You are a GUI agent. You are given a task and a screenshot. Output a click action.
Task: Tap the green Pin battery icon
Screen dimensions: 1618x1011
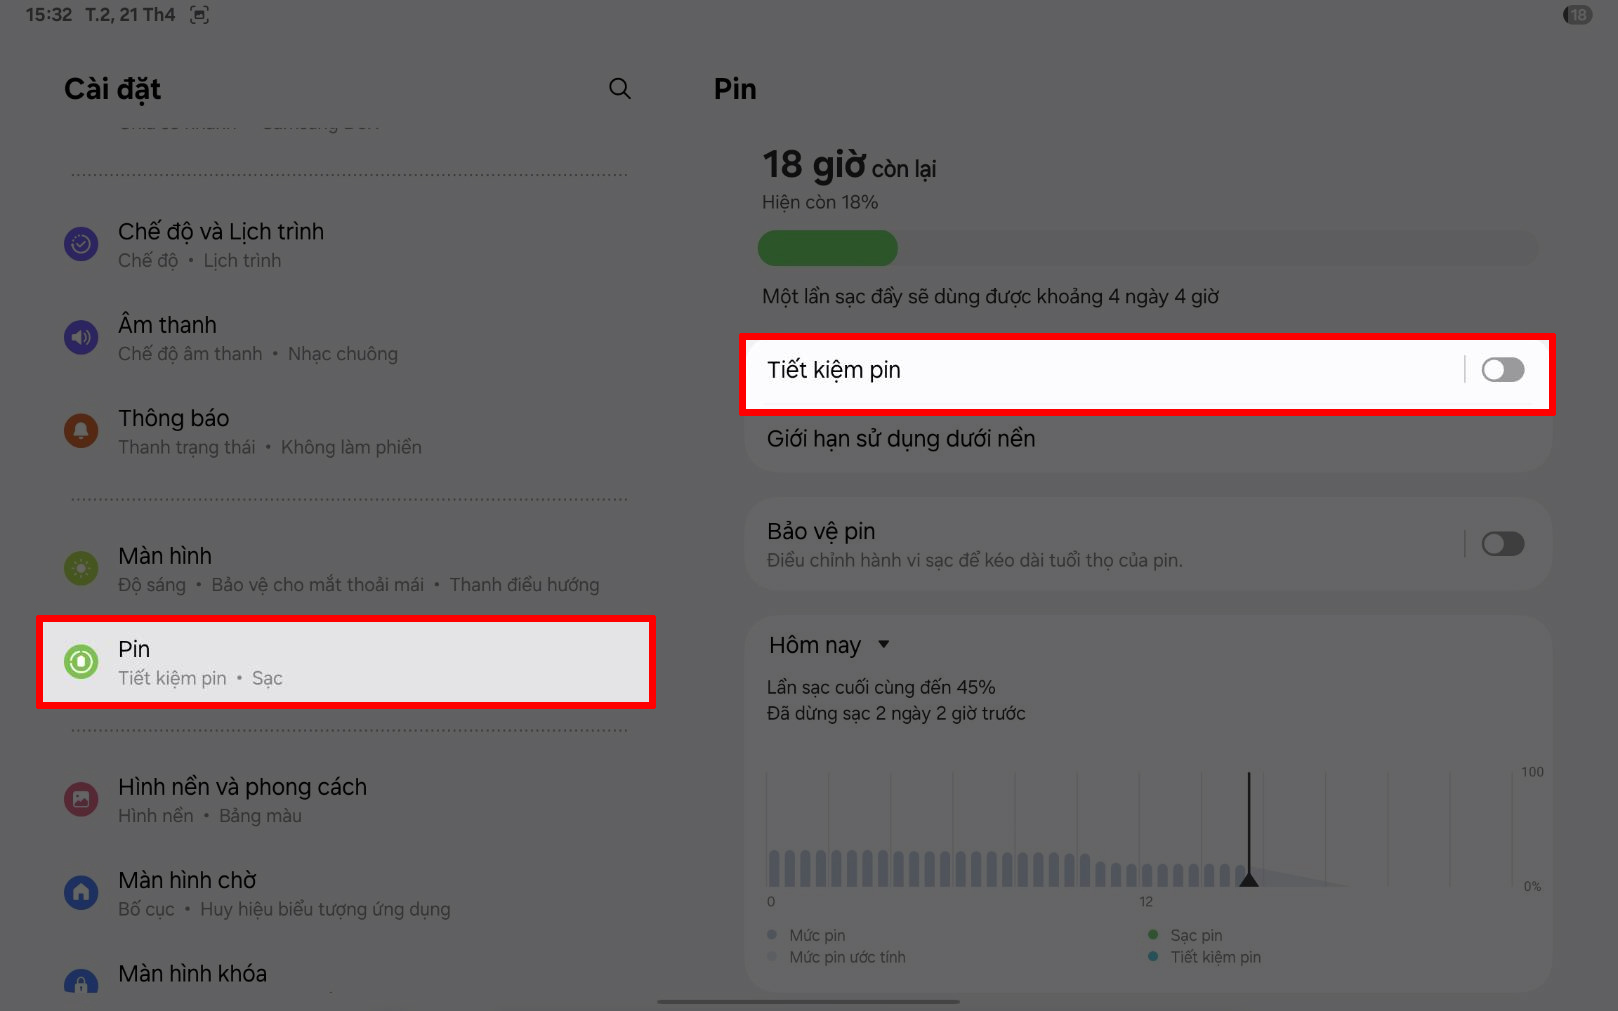click(81, 661)
